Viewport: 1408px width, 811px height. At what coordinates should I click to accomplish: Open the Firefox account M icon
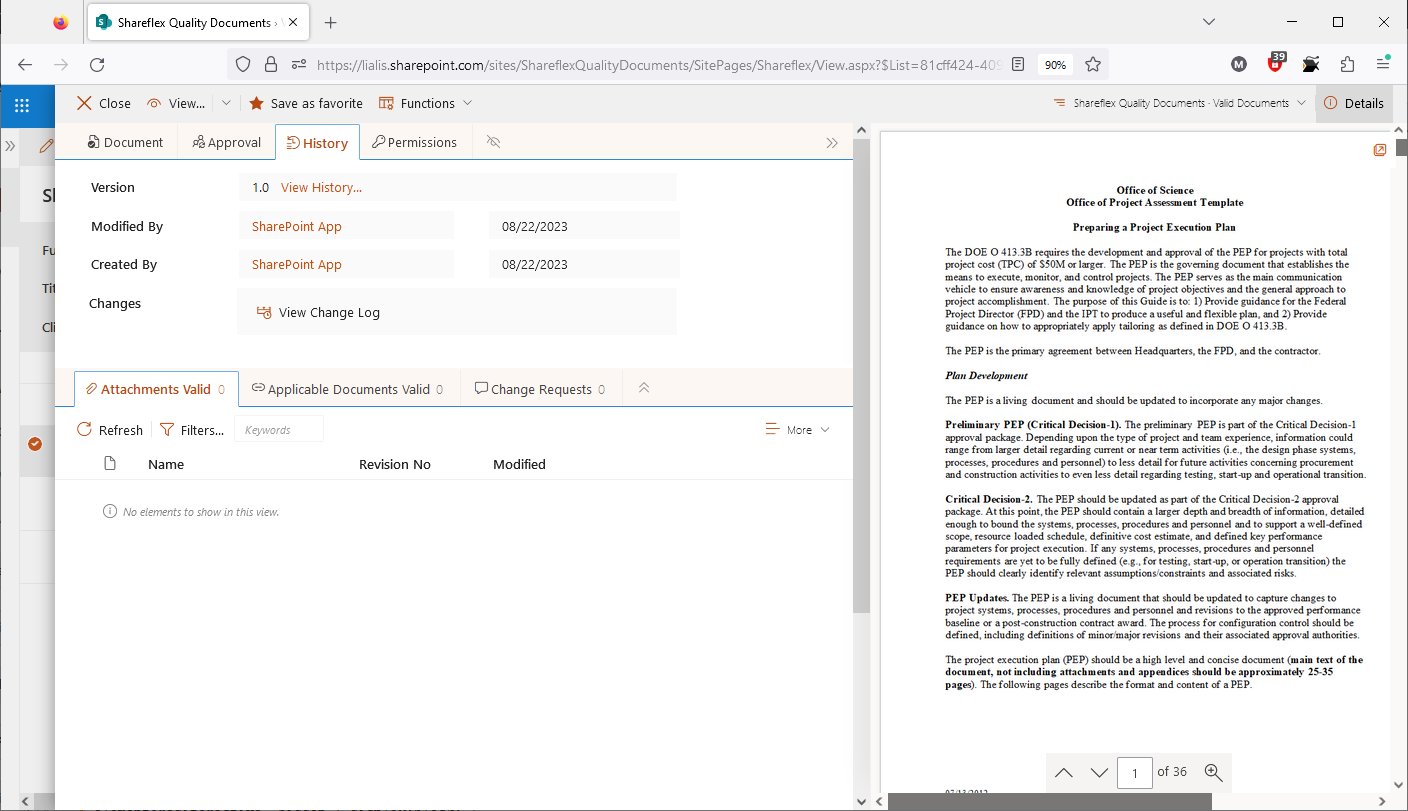[1239, 64]
